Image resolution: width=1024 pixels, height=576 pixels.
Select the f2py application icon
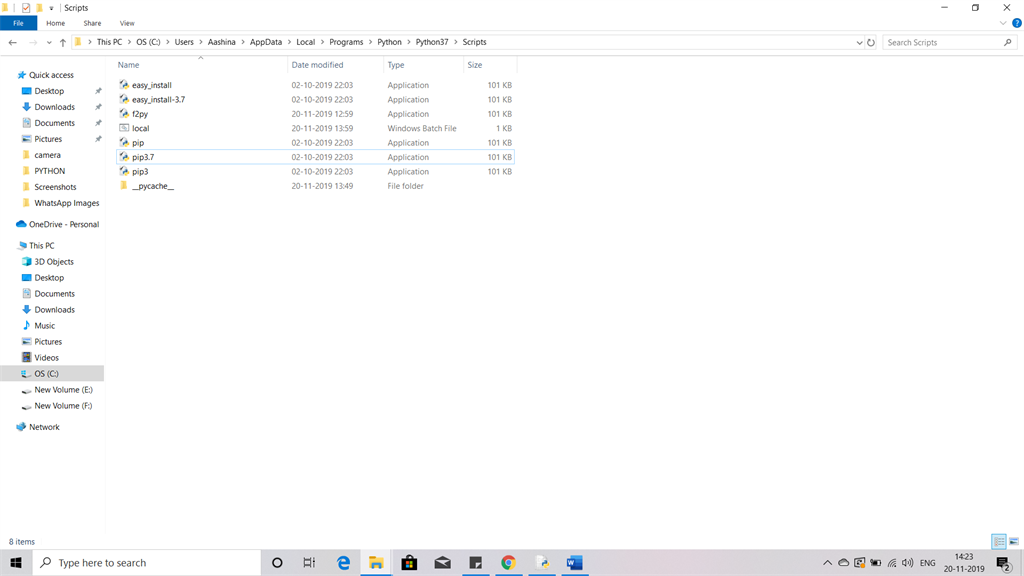(124, 114)
